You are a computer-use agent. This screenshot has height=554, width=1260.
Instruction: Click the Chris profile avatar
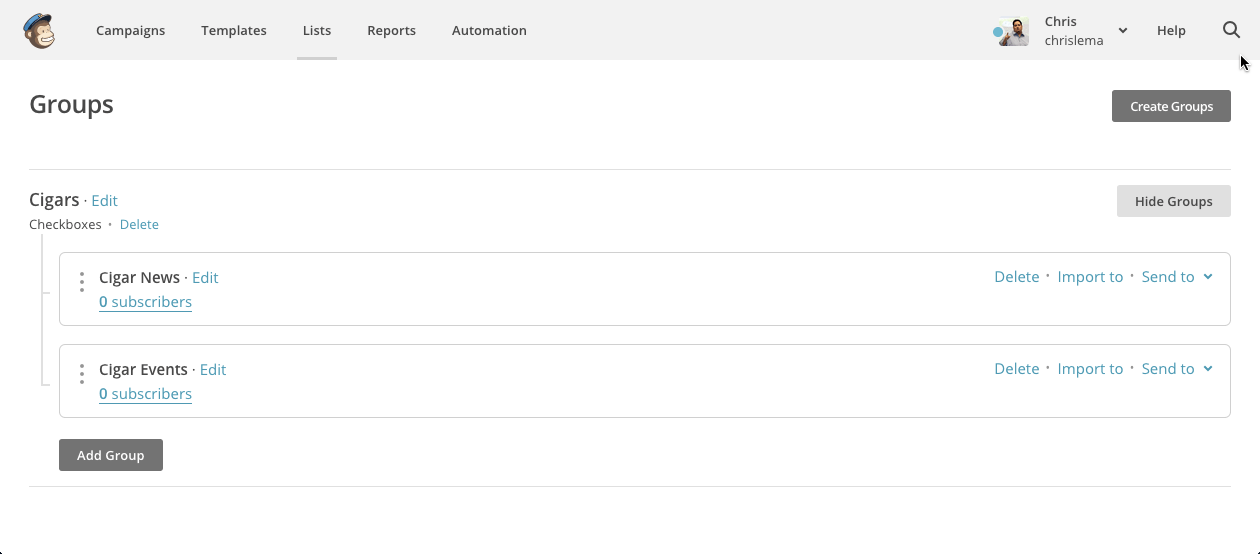(1014, 31)
